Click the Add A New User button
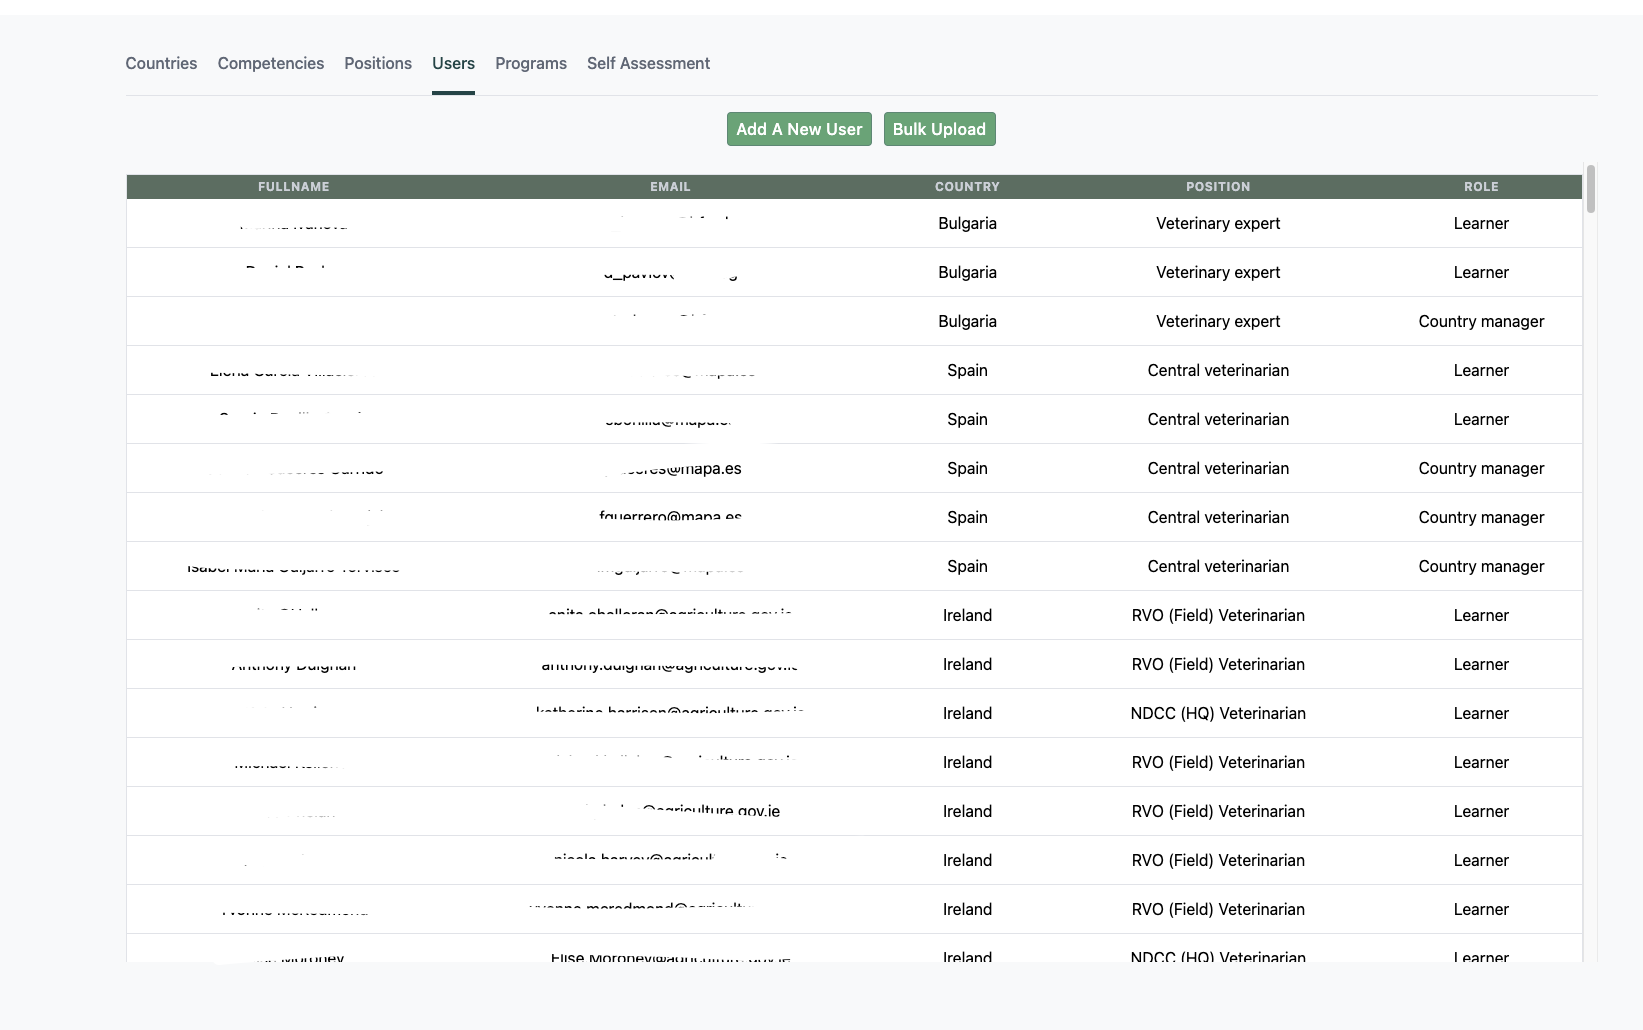The width and height of the screenshot is (1643, 1030). [x=799, y=129]
